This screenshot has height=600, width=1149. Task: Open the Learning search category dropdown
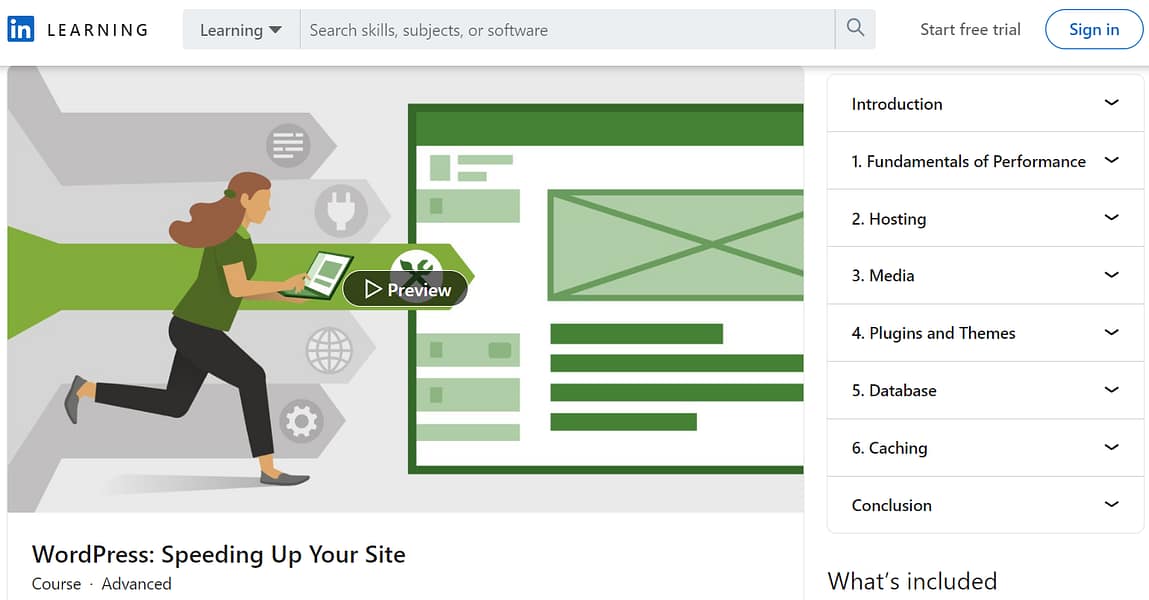(x=239, y=29)
